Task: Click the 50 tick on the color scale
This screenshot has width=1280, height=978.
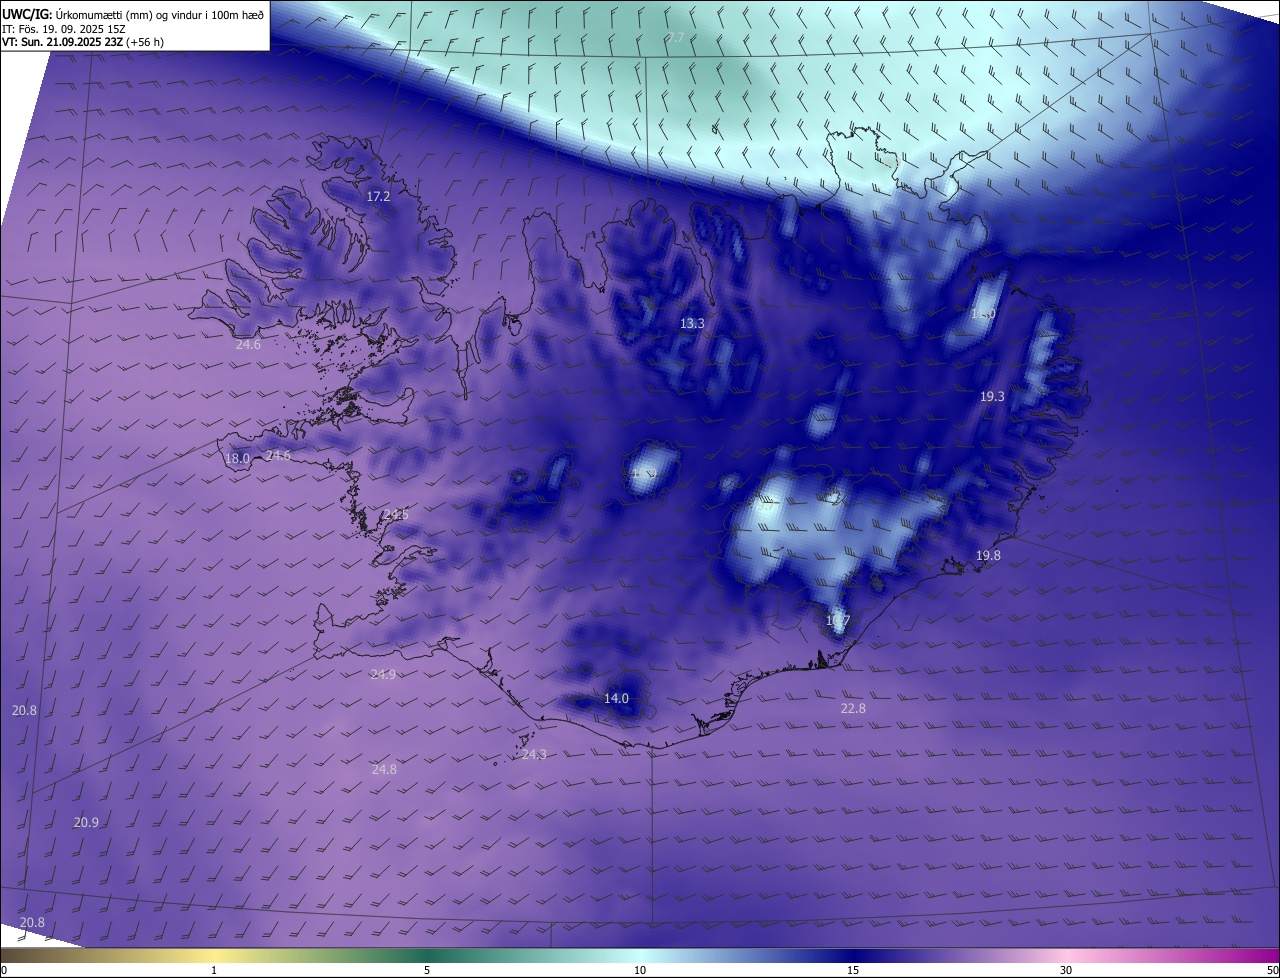Action: pos(1272,971)
